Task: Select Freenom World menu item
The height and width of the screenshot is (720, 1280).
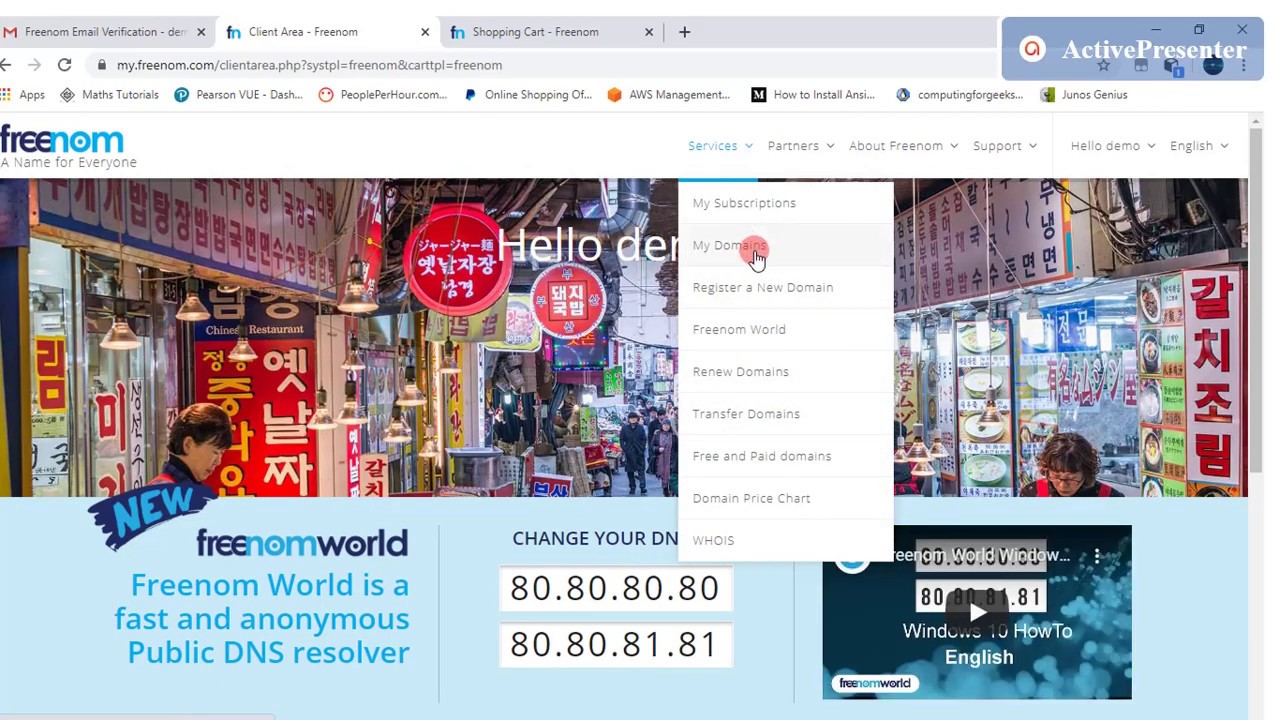Action: click(785, 329)
